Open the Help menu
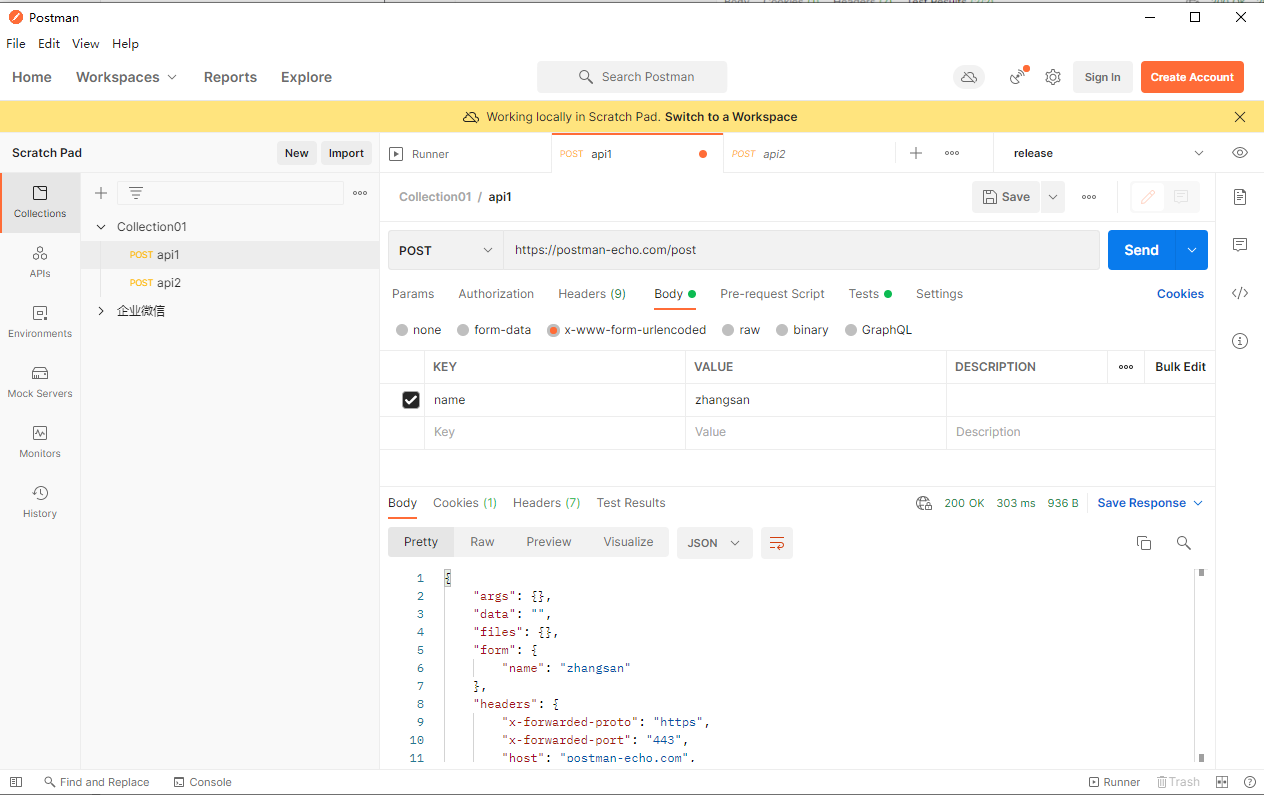The width and height of the screenshot is (1264, 795). click(x=125, y=44)
